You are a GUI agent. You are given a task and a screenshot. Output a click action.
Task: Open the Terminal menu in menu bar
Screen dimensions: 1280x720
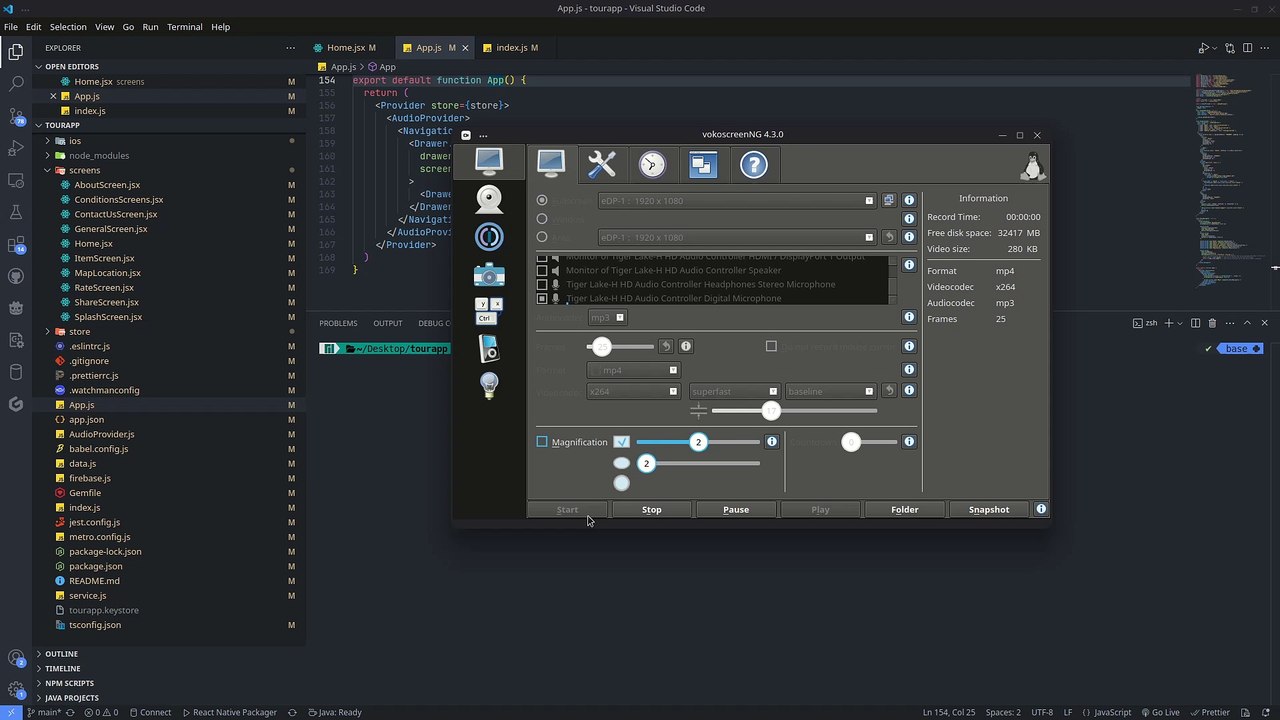184,27
